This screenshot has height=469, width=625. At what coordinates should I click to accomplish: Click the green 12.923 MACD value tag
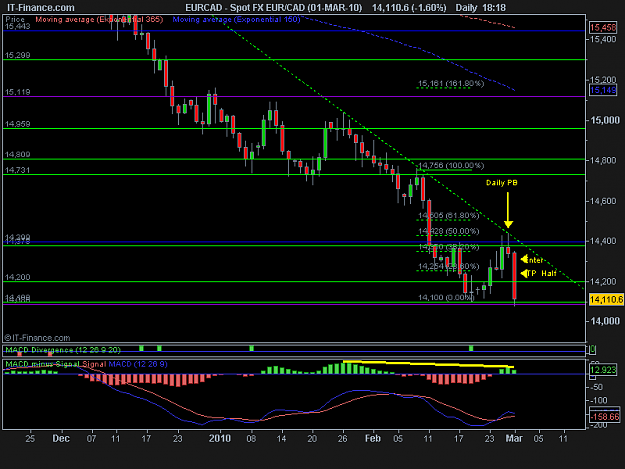[603, 370]
